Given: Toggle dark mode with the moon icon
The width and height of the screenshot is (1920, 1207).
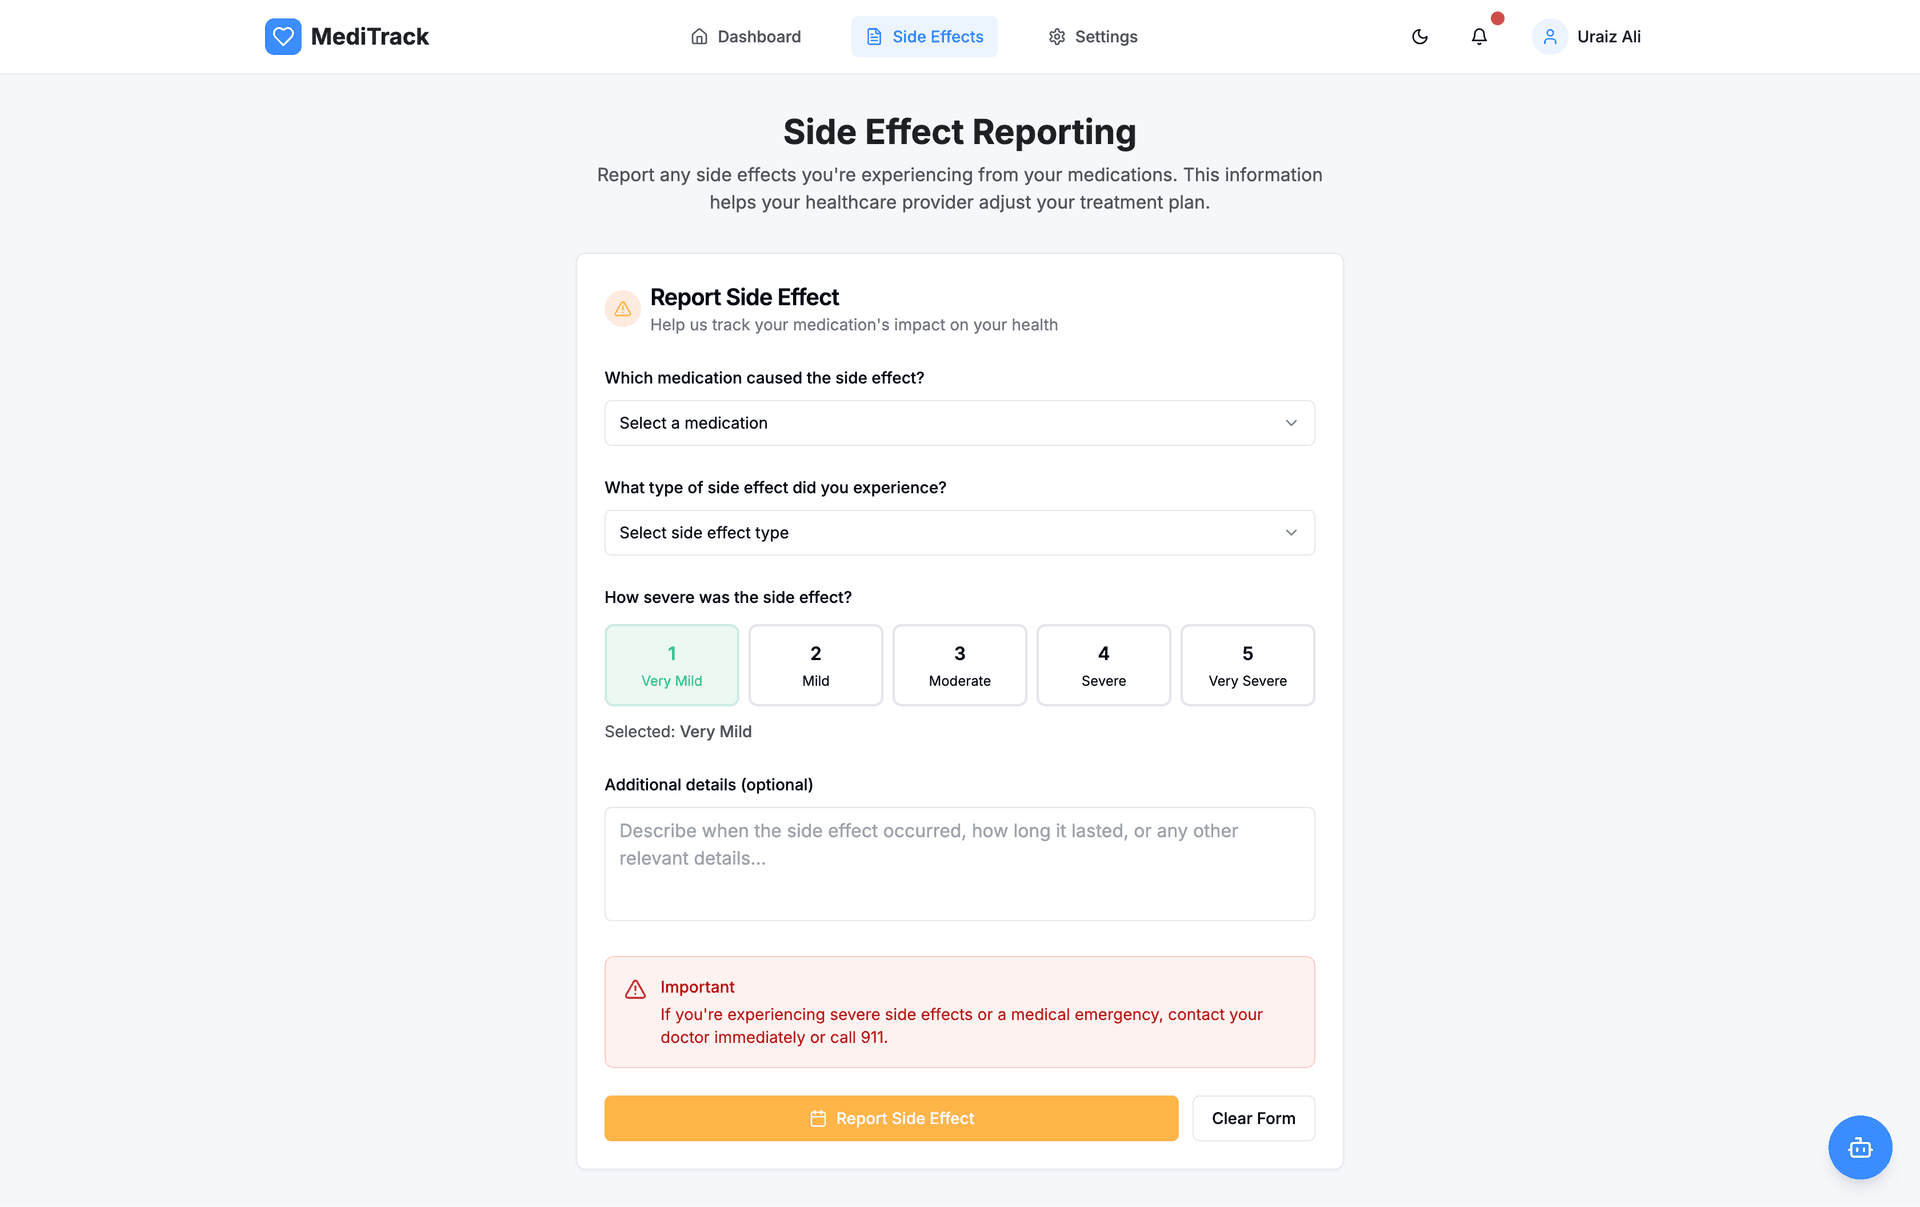Looking at the screenshot, I should pos(1419,37).
